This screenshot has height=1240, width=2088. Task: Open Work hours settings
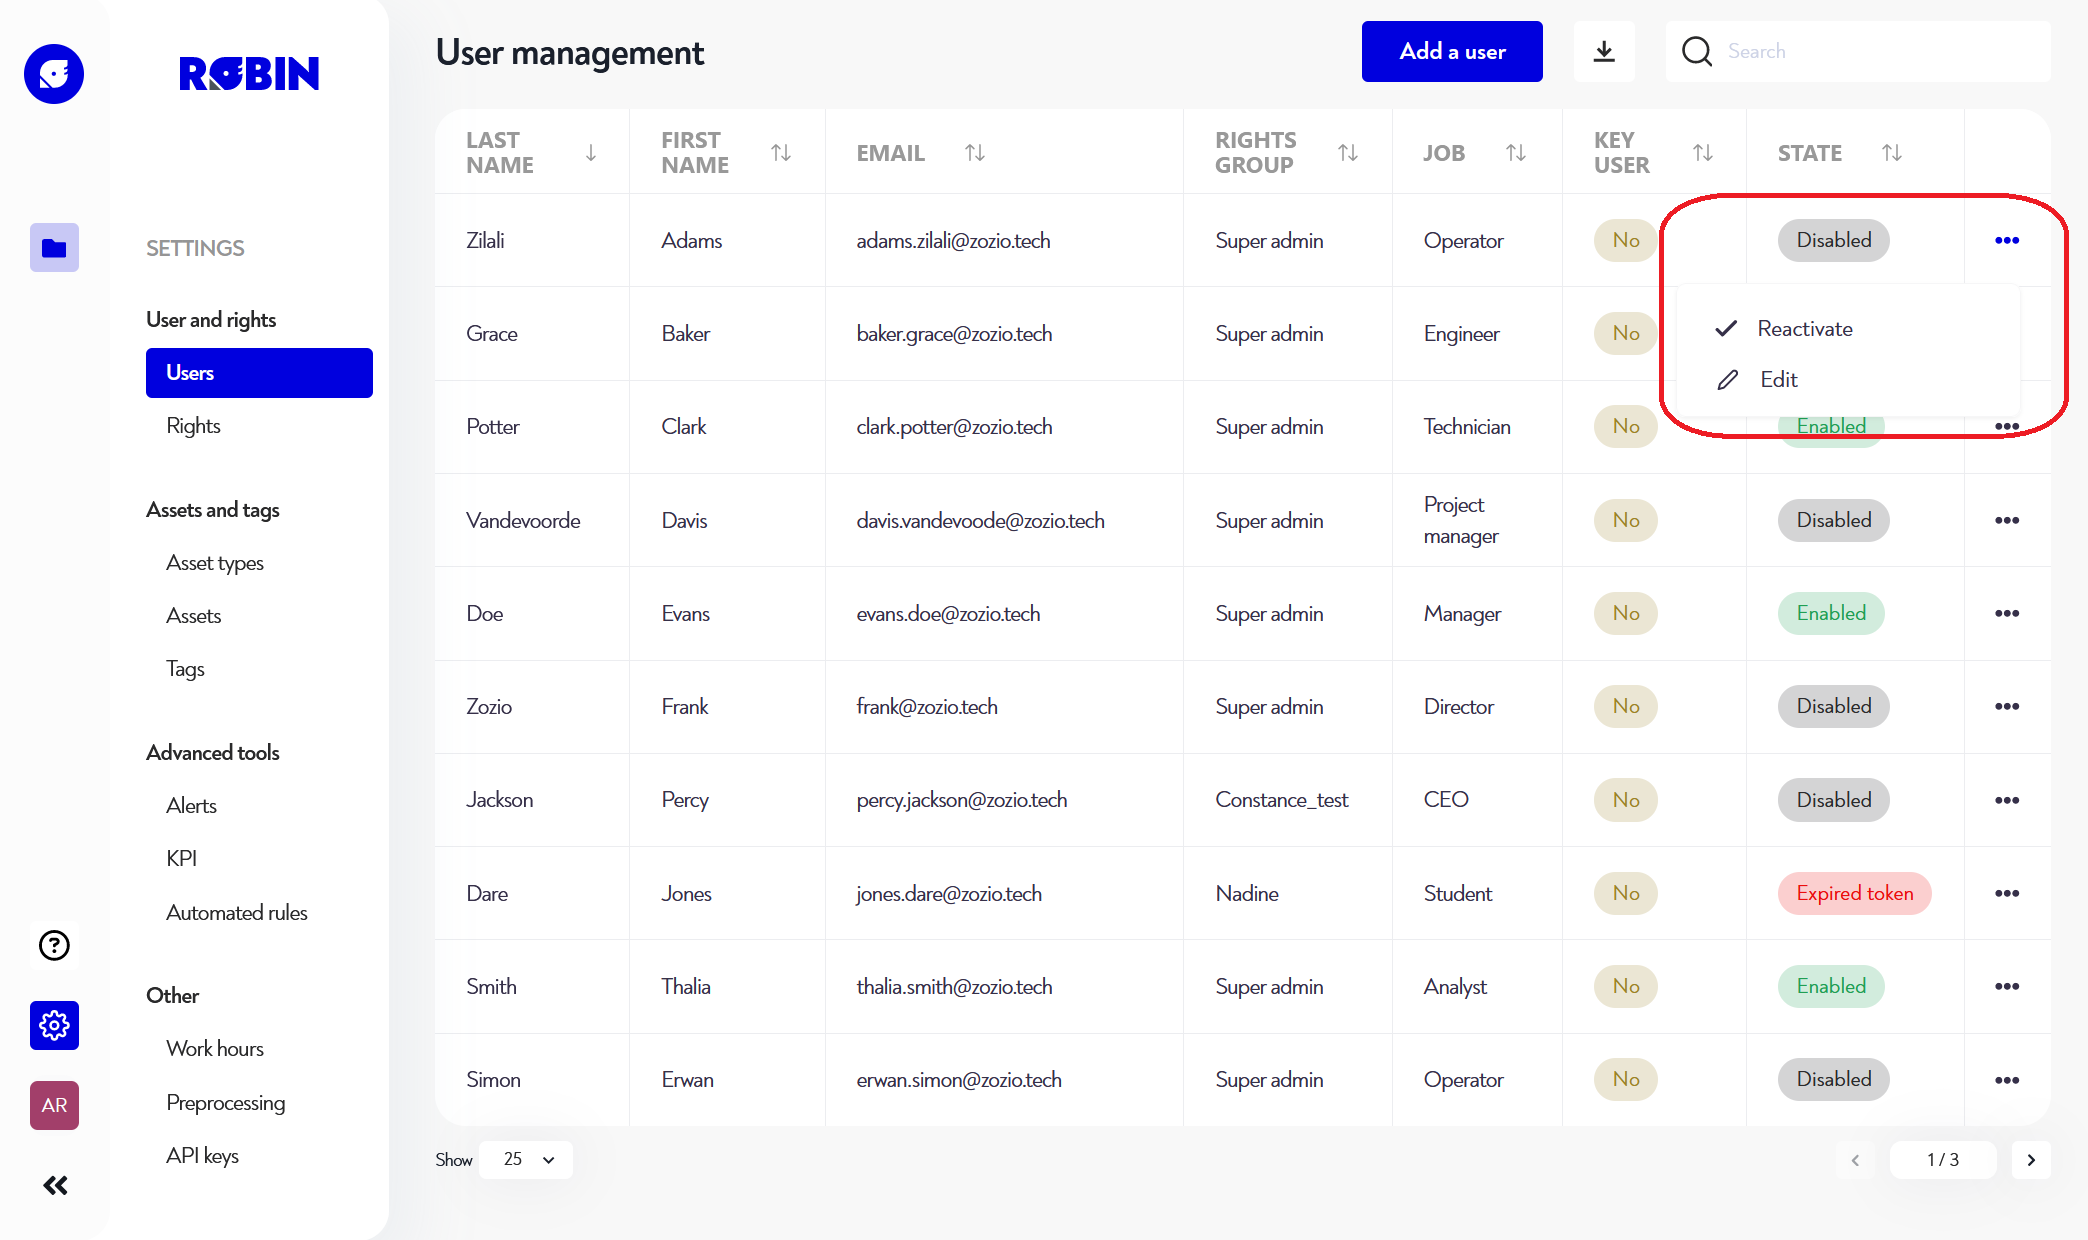pos(215,1049)
